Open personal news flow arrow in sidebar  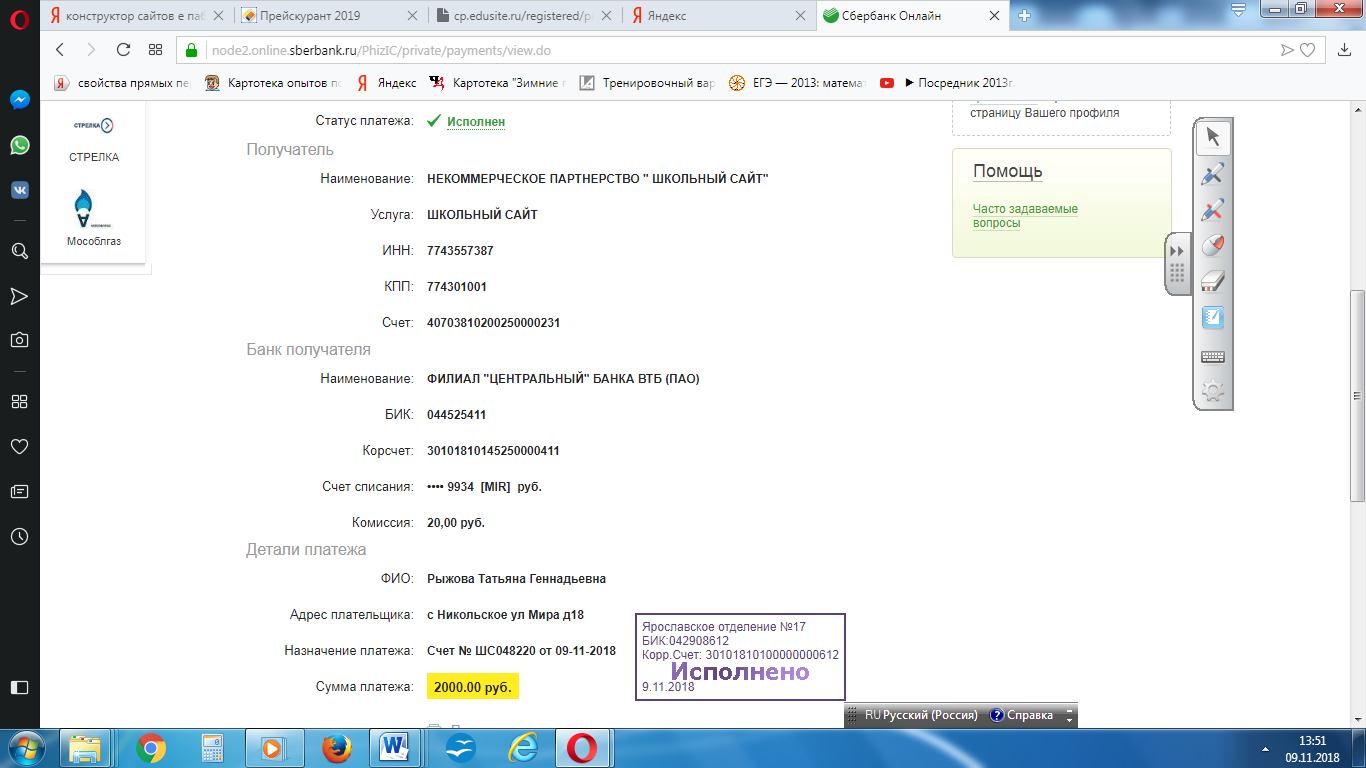click(19, 295)
